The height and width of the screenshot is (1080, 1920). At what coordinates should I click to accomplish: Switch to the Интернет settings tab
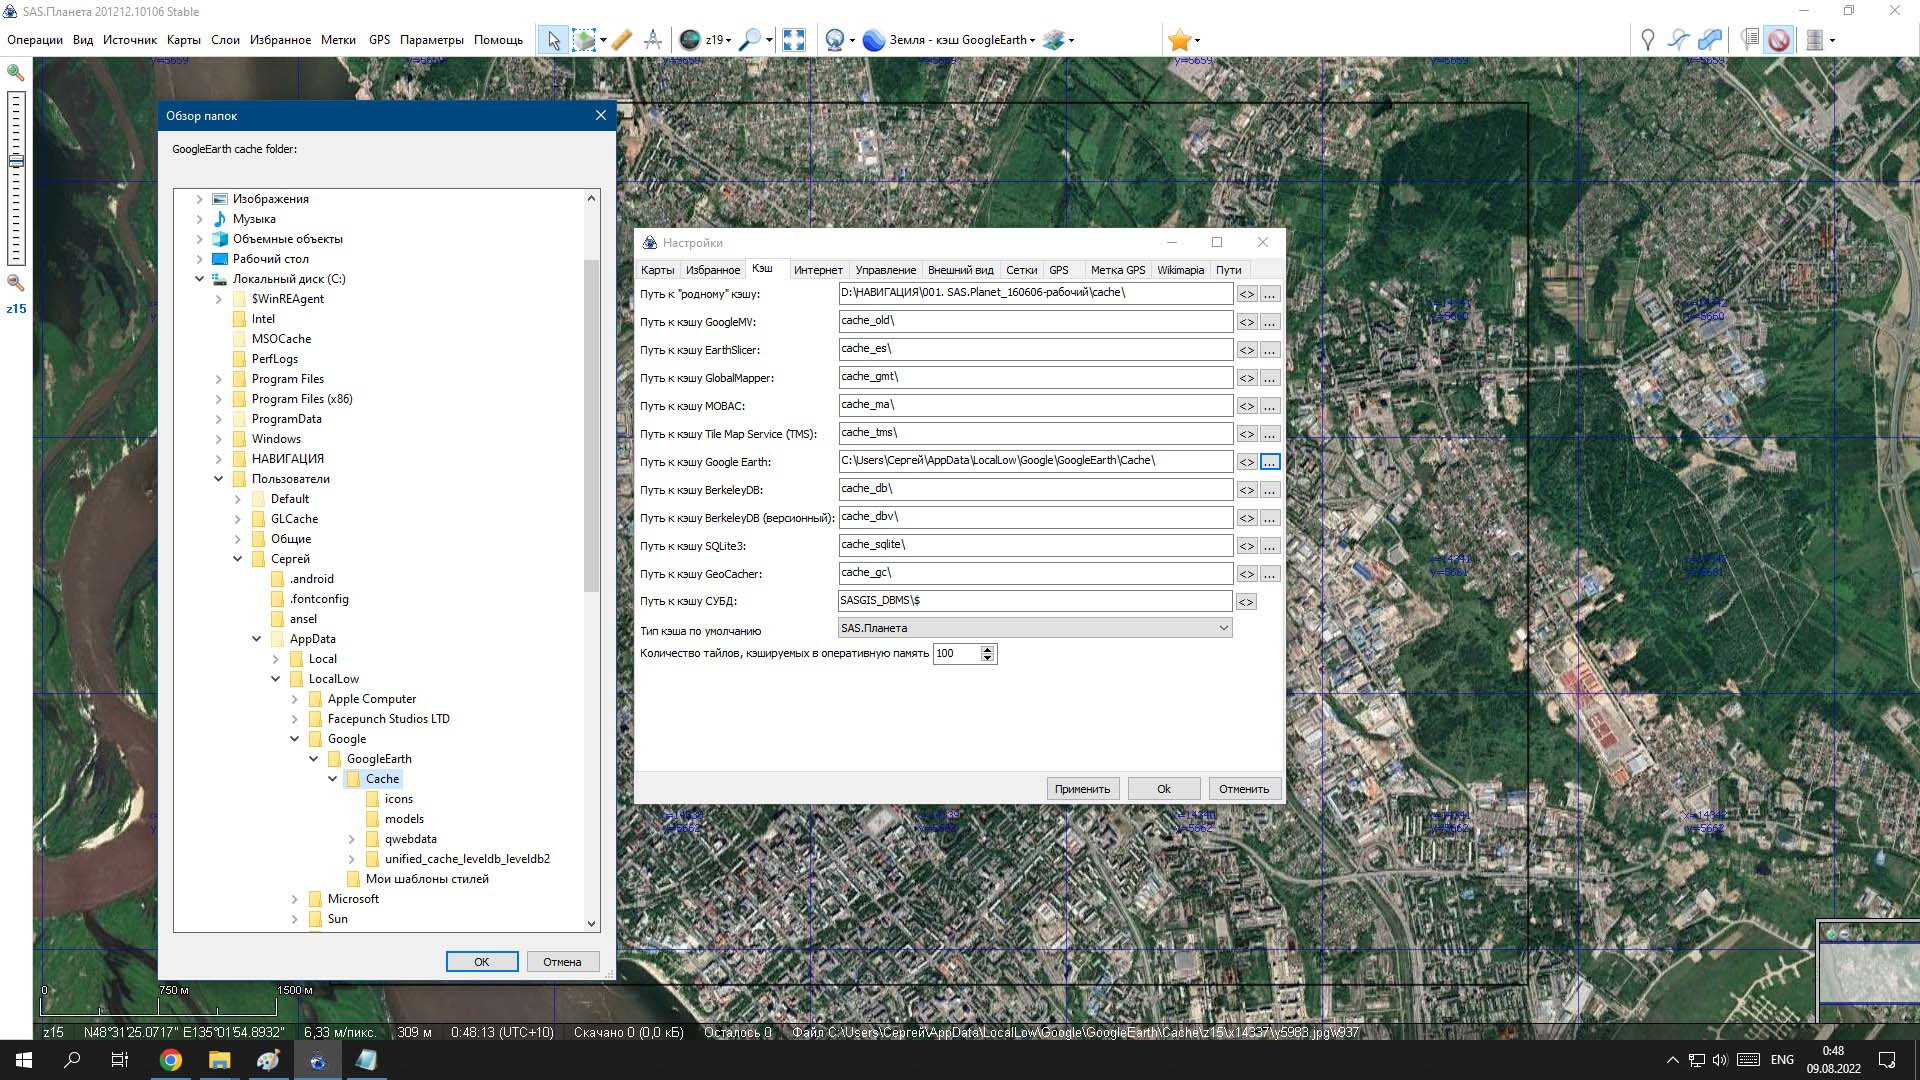point(818,270)
